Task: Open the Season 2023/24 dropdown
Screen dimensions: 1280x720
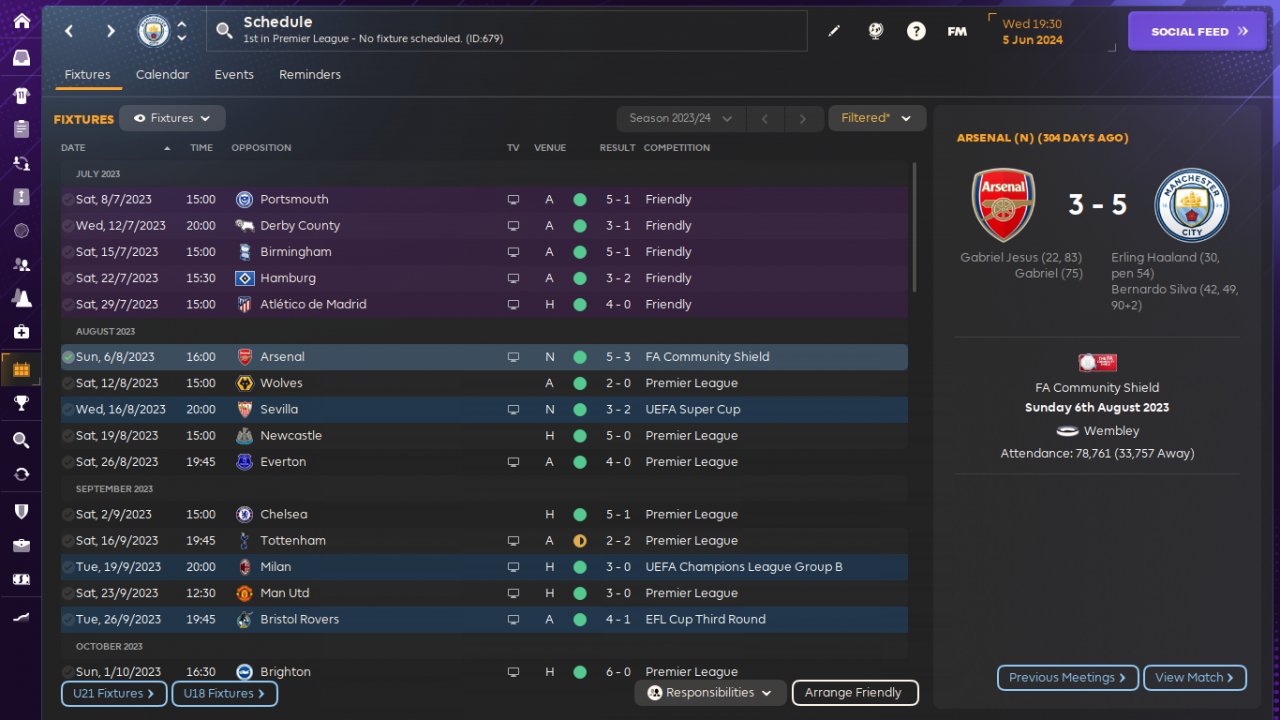Action: (x=680, y=119)
